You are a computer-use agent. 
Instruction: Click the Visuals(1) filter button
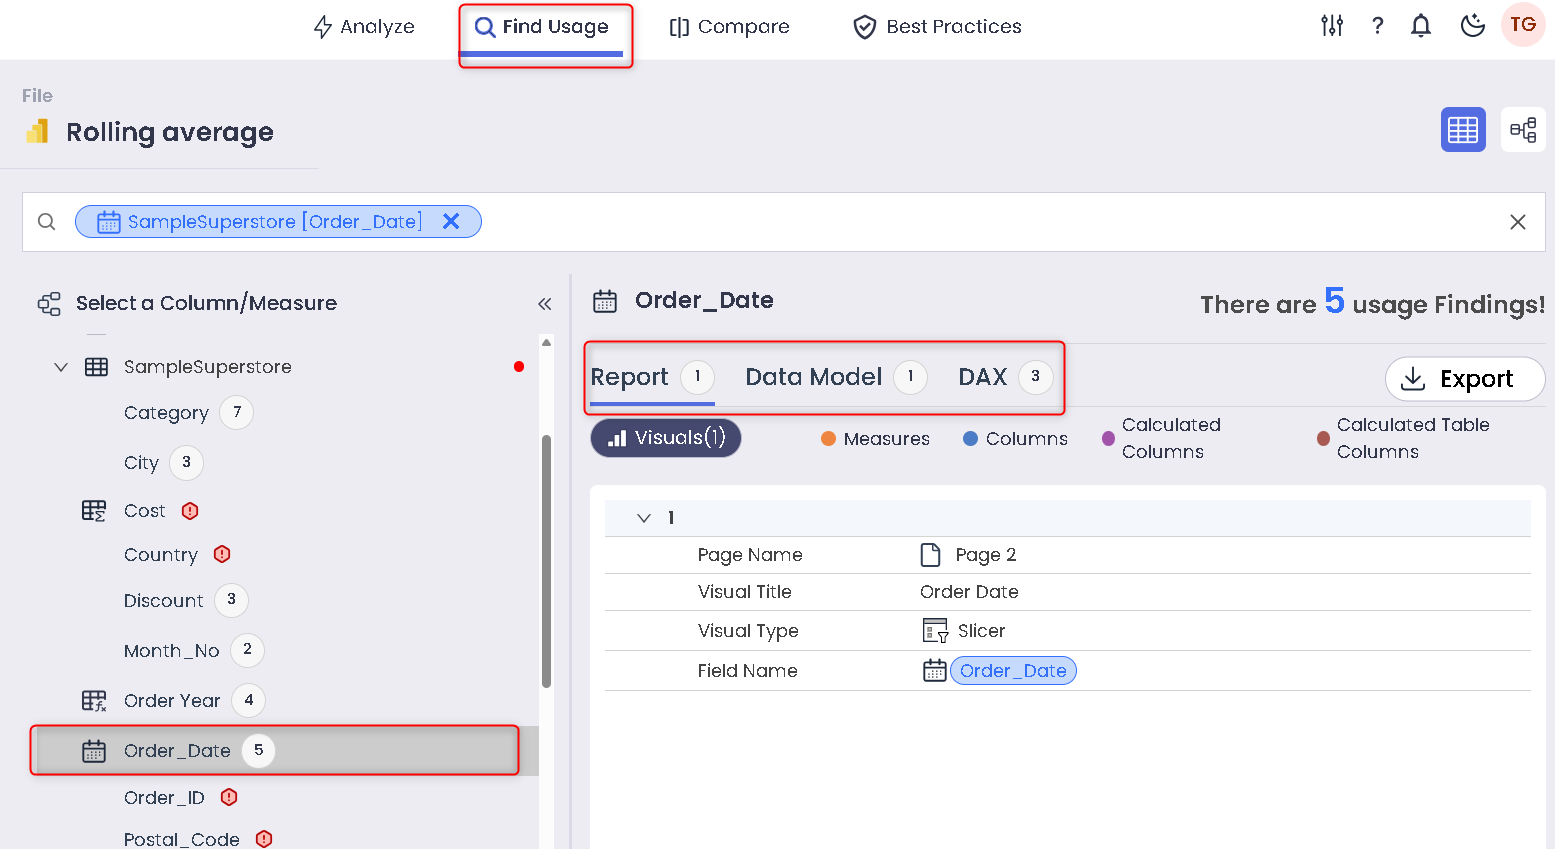665,438
